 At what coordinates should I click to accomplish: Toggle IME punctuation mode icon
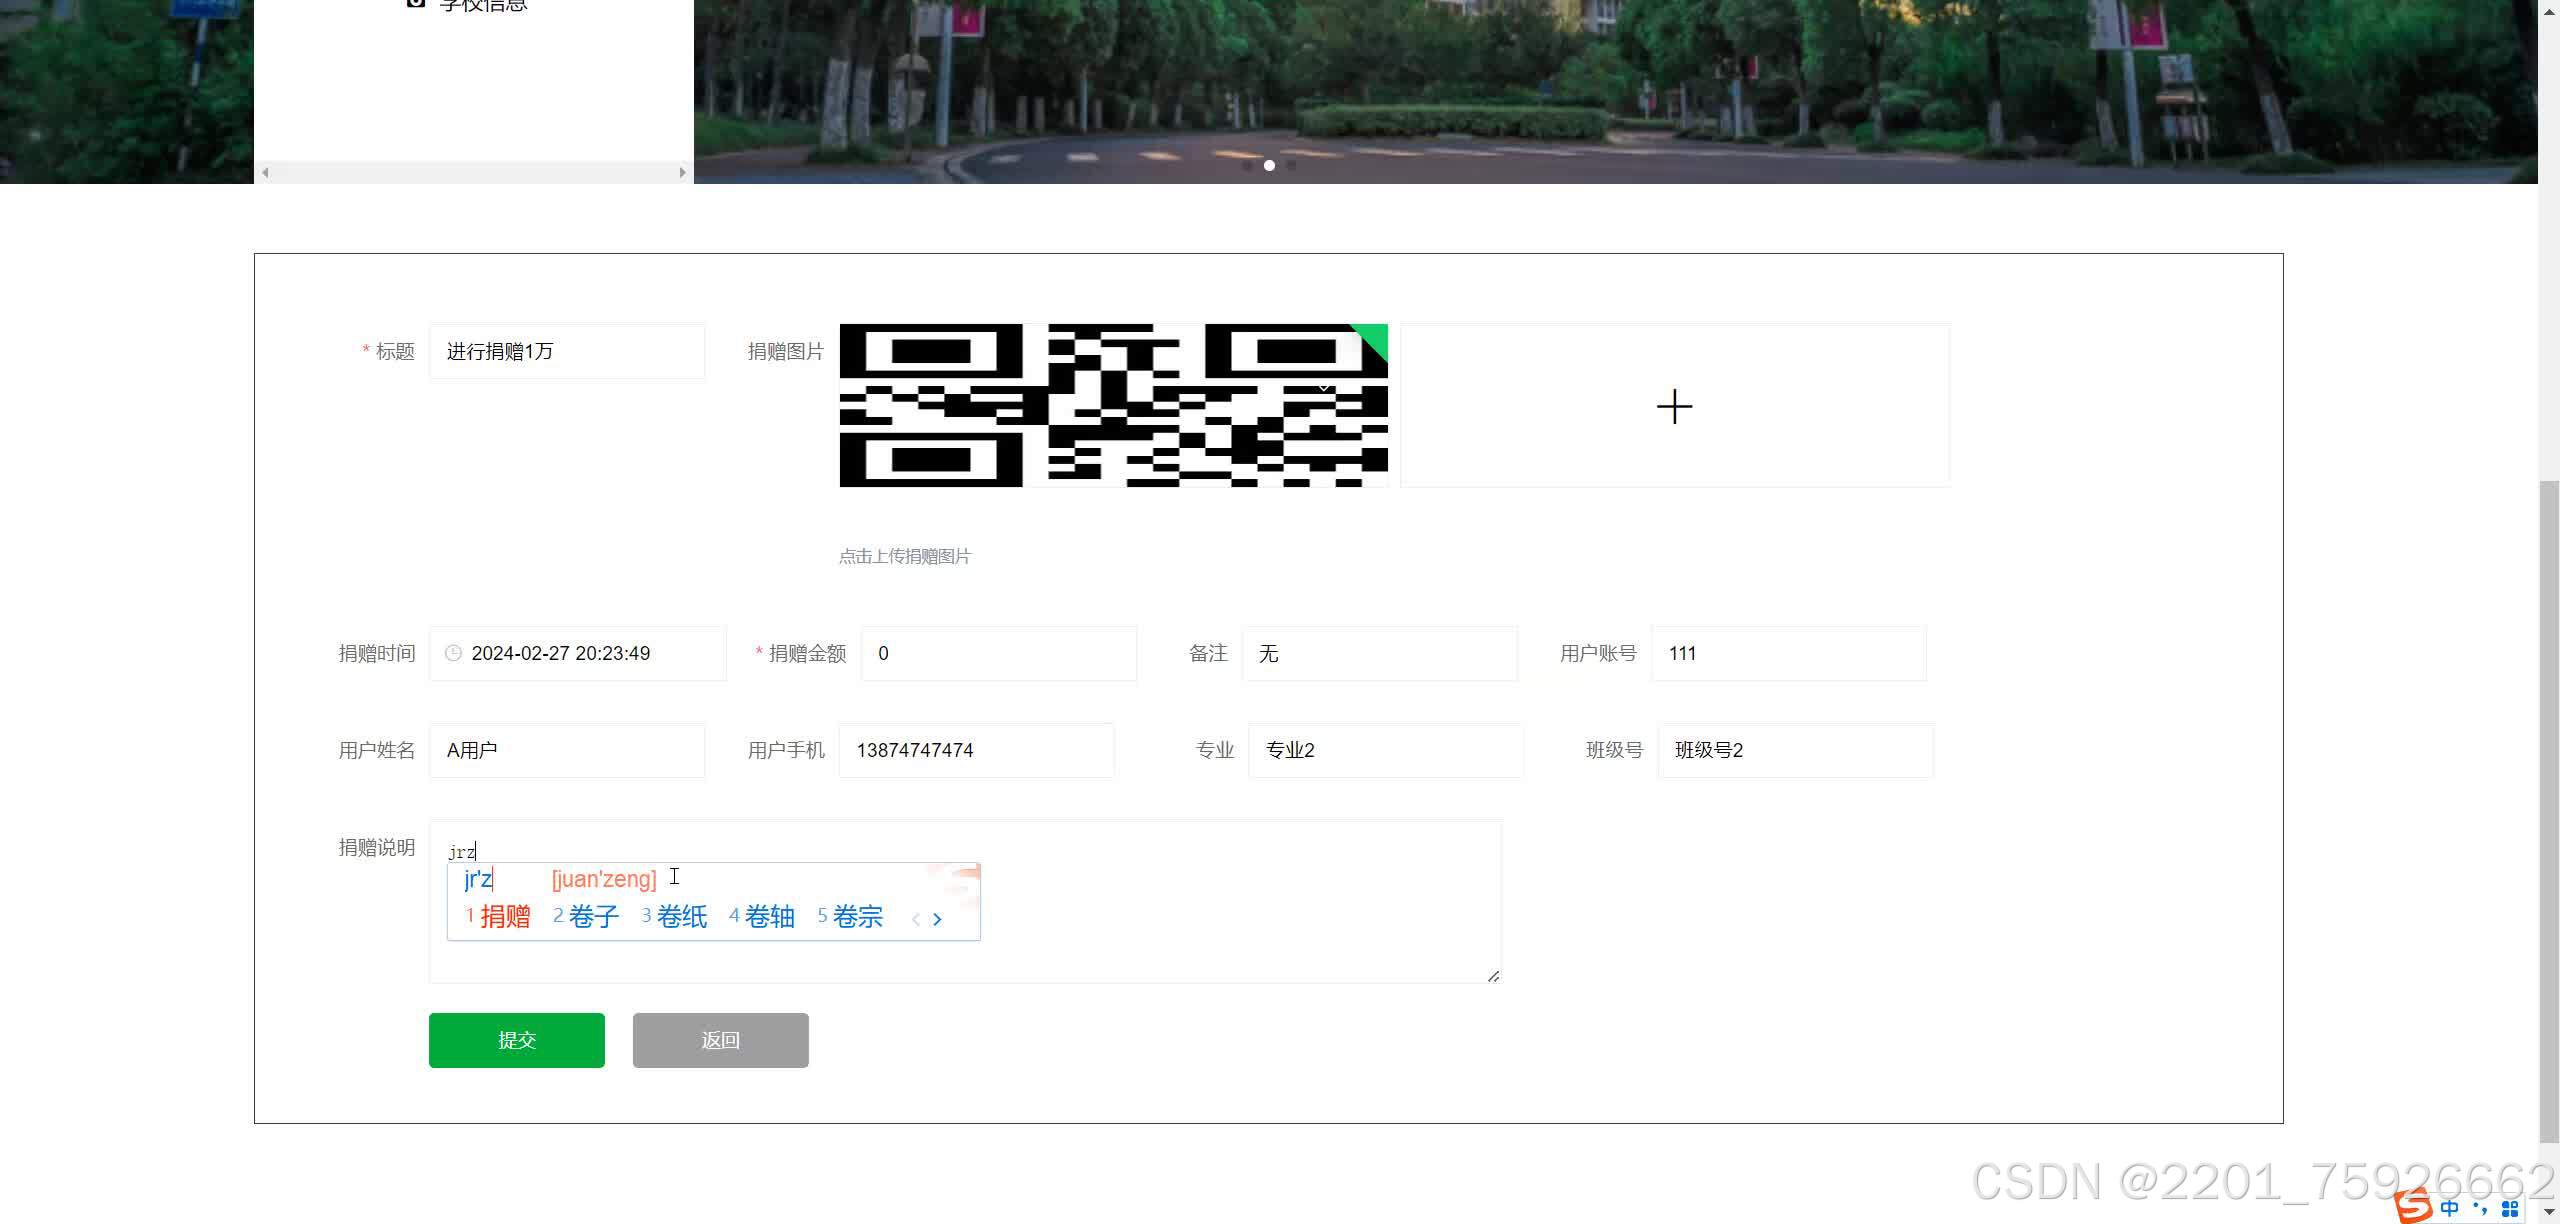[x=2480, y=1208]
